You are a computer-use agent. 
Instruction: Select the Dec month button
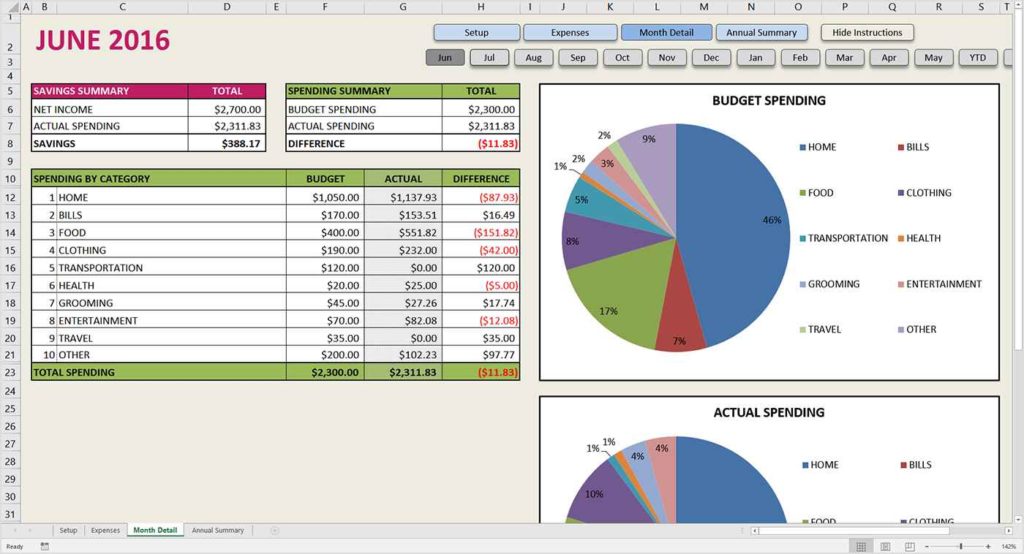[711, 57]
